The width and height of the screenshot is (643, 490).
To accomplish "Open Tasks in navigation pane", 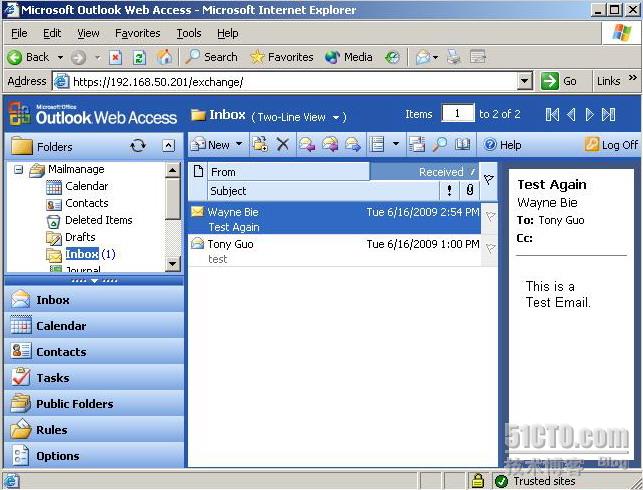I will [94, 378].
